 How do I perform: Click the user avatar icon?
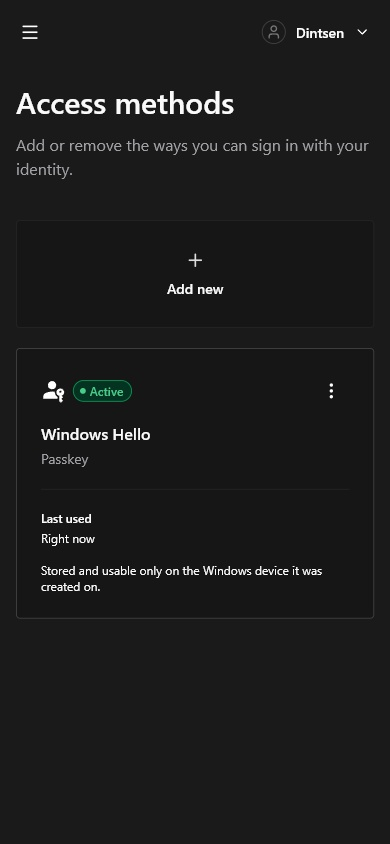[273, 32]
